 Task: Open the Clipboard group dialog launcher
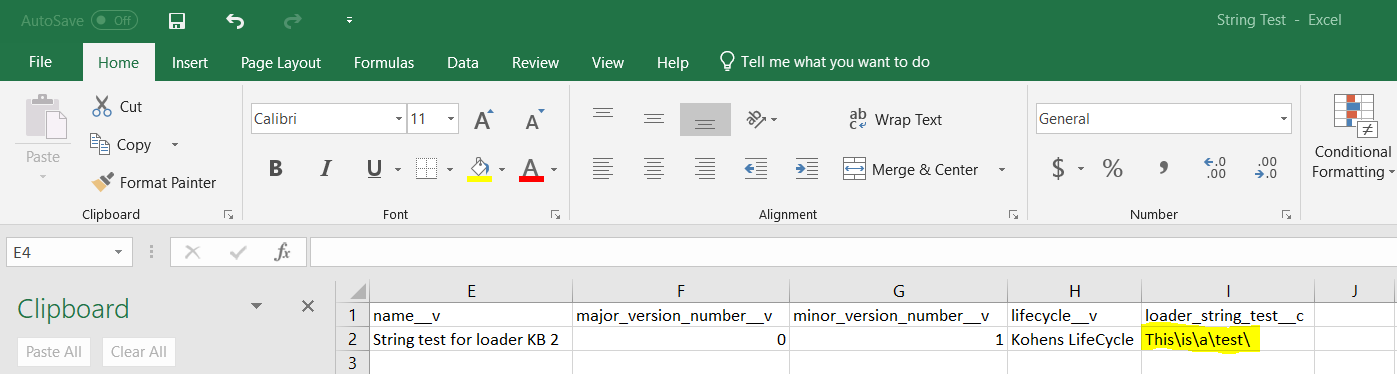pos(228,214)
